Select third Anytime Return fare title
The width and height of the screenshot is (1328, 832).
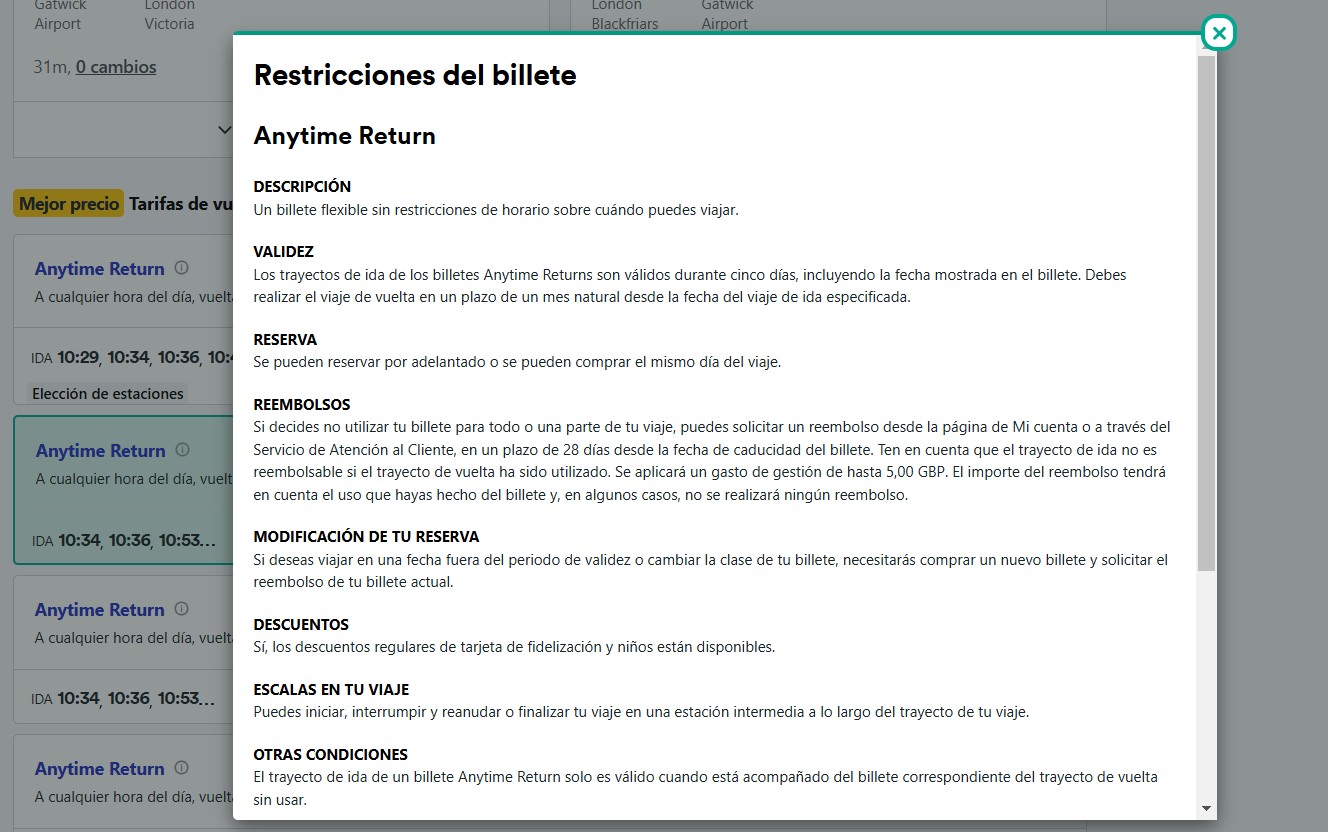[100, 610]
